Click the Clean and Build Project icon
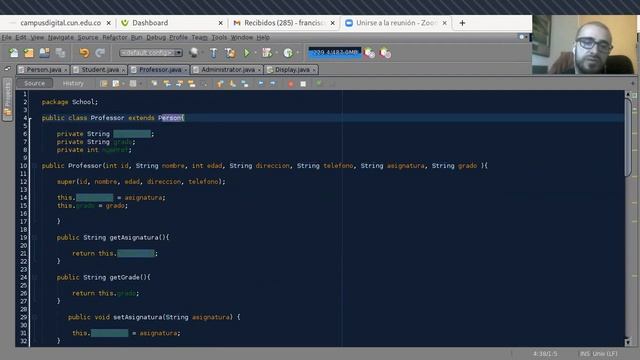The image size is (640, 360). [x=230, y=53]
